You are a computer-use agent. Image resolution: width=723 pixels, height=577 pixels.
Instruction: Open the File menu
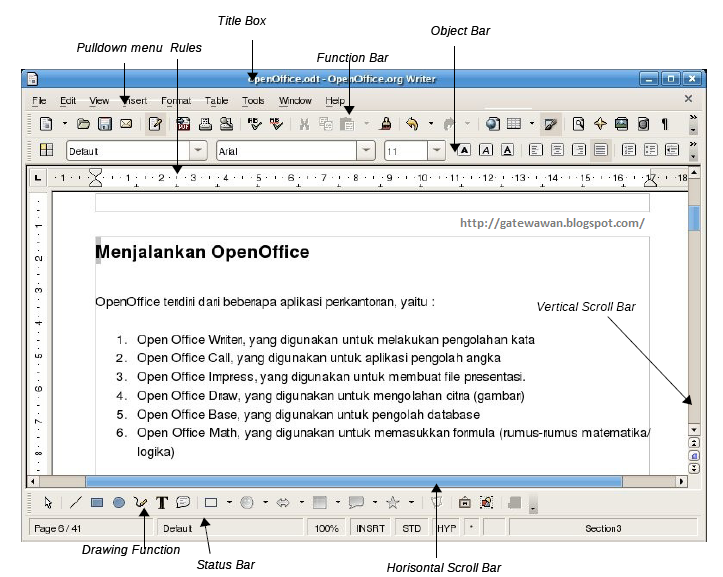(x=39, y=101)
